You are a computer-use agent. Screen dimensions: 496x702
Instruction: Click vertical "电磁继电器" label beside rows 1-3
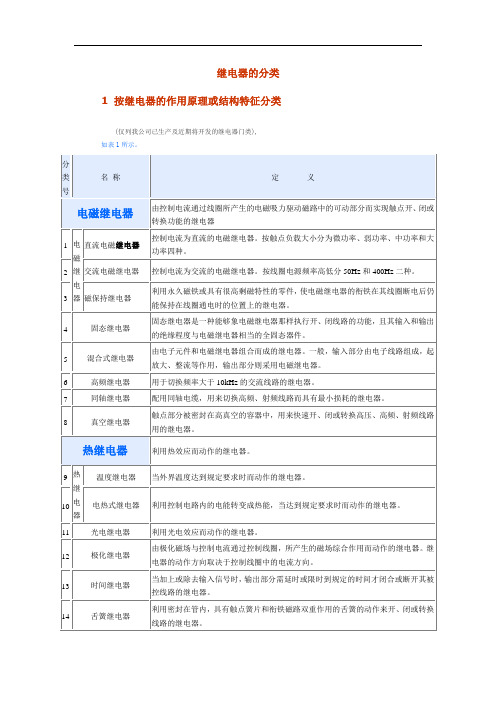[x=77, y=271]
